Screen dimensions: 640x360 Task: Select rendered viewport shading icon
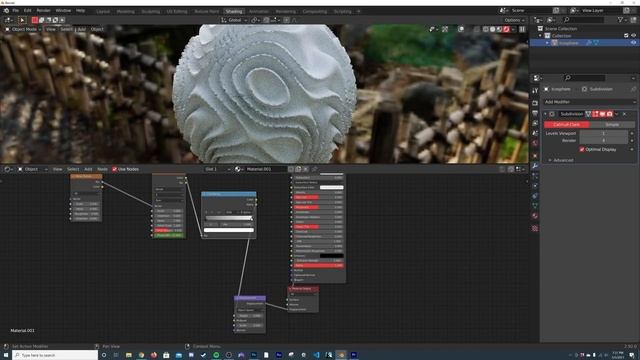507,29
